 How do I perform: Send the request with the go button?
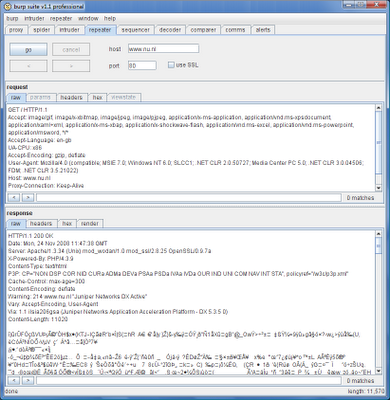28,50
